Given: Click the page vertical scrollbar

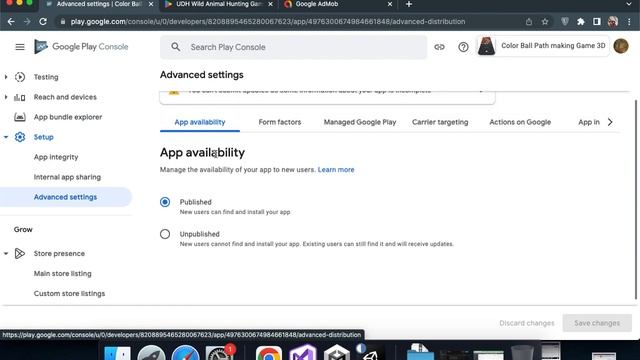Looking at the screenshot, I should (x=636, y=200).
